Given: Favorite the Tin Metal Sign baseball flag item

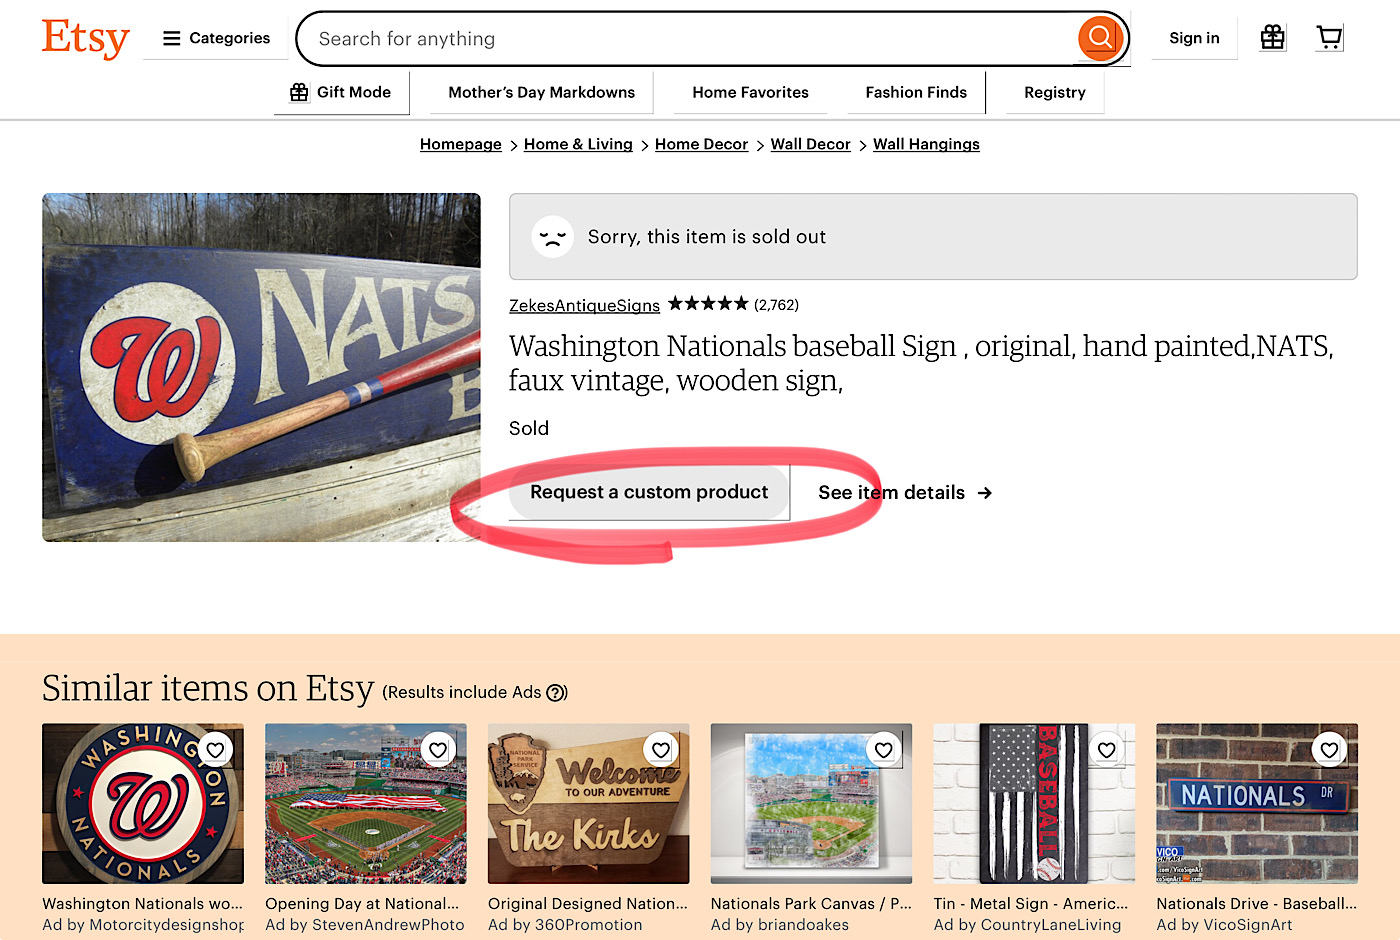Looking at the screenshot, I should 1106,750.
